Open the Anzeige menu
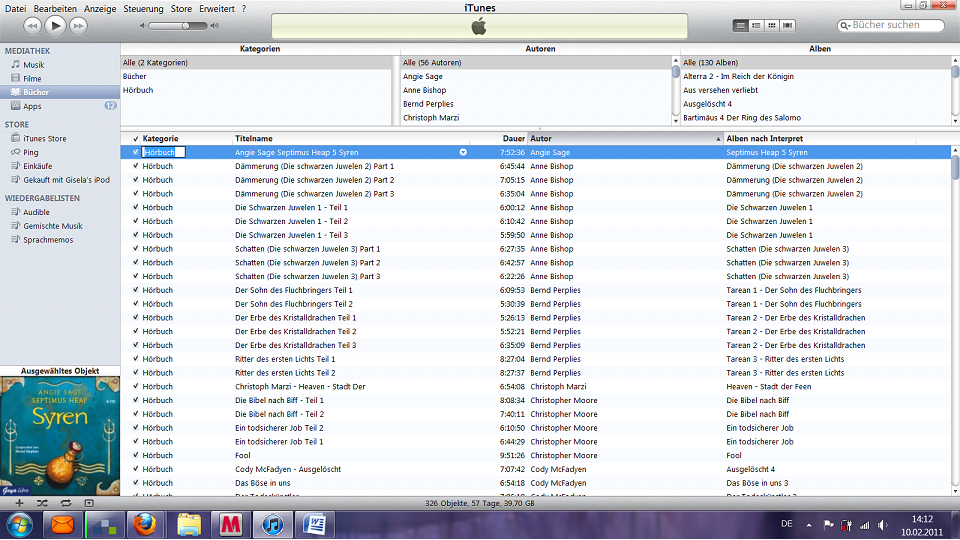Screen dimensions: 960x540 point(100,9)
